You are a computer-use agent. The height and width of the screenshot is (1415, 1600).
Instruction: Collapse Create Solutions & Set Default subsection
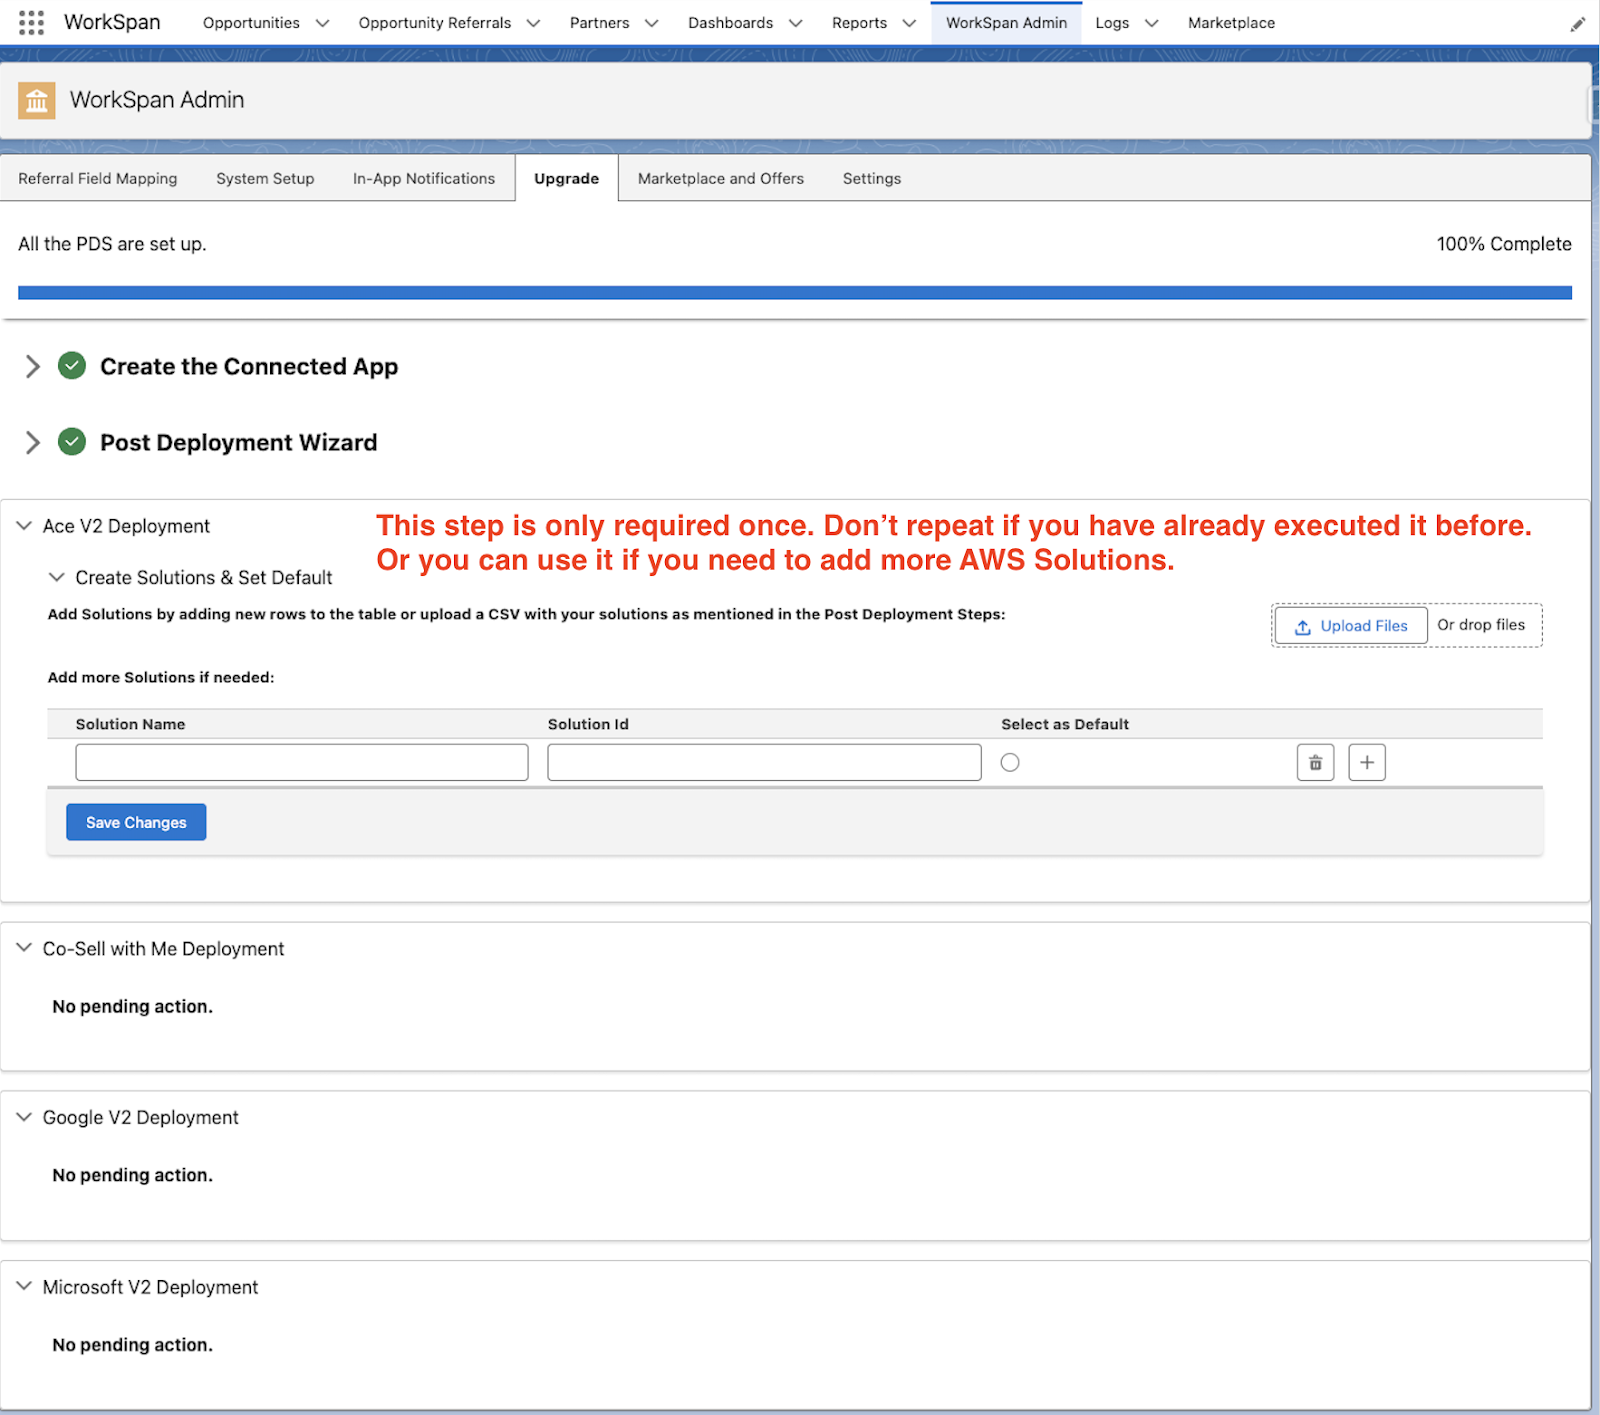(57, 577)
